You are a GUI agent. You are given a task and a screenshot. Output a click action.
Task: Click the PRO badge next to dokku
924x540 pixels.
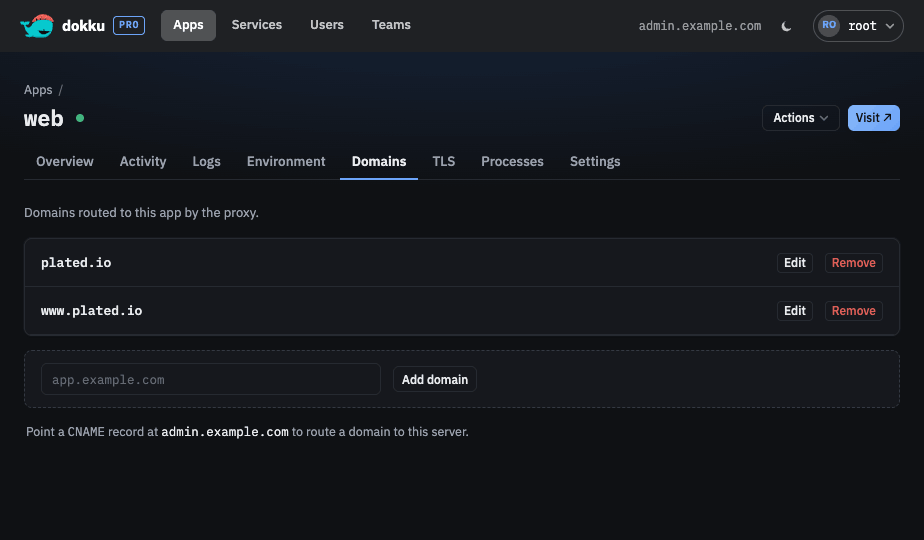pyautogui.click(x=129, y=25)
